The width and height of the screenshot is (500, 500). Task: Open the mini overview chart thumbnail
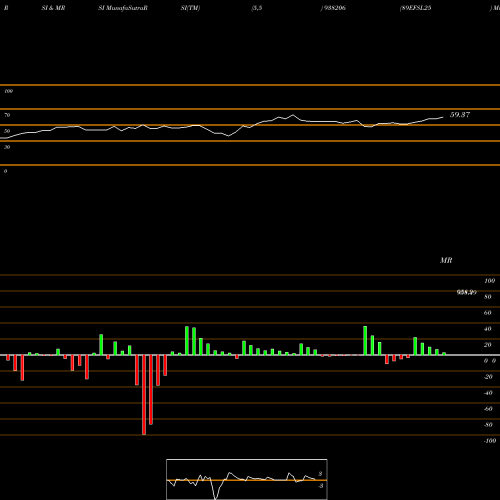point(247,479)
